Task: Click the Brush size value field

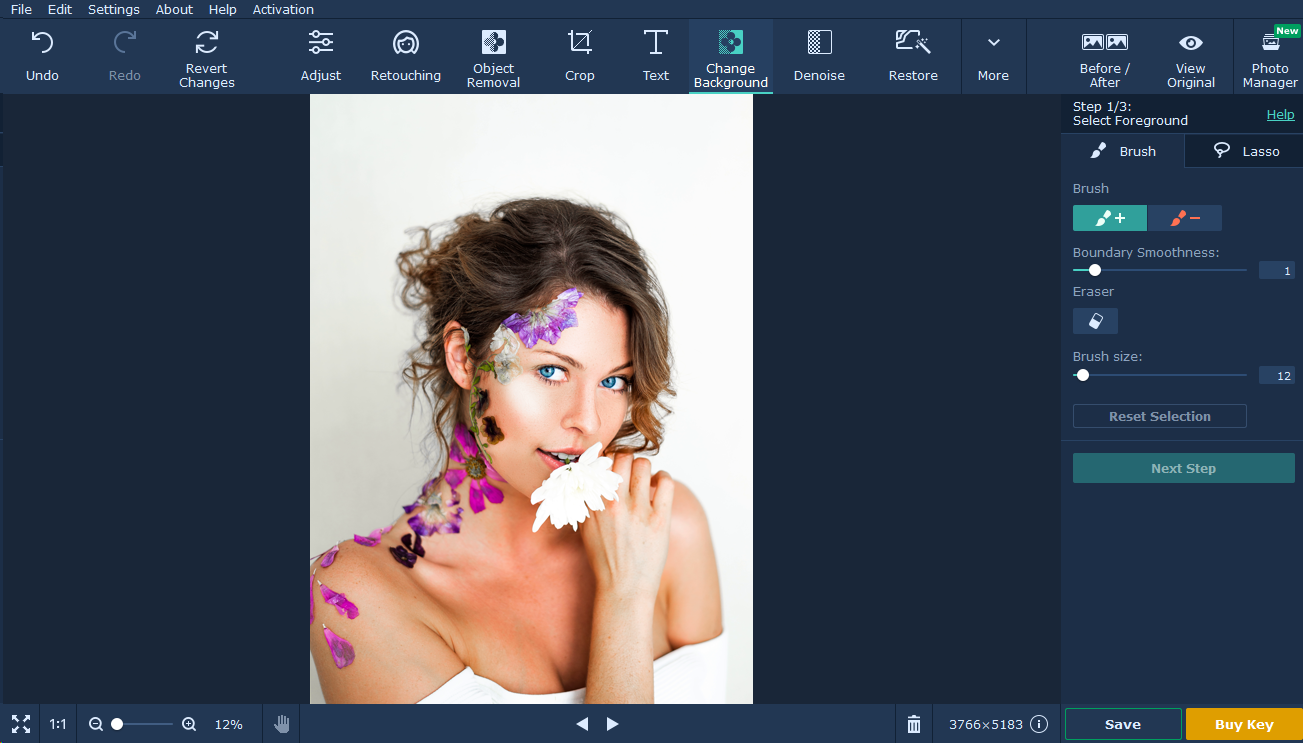Action: coord(1276,376)
